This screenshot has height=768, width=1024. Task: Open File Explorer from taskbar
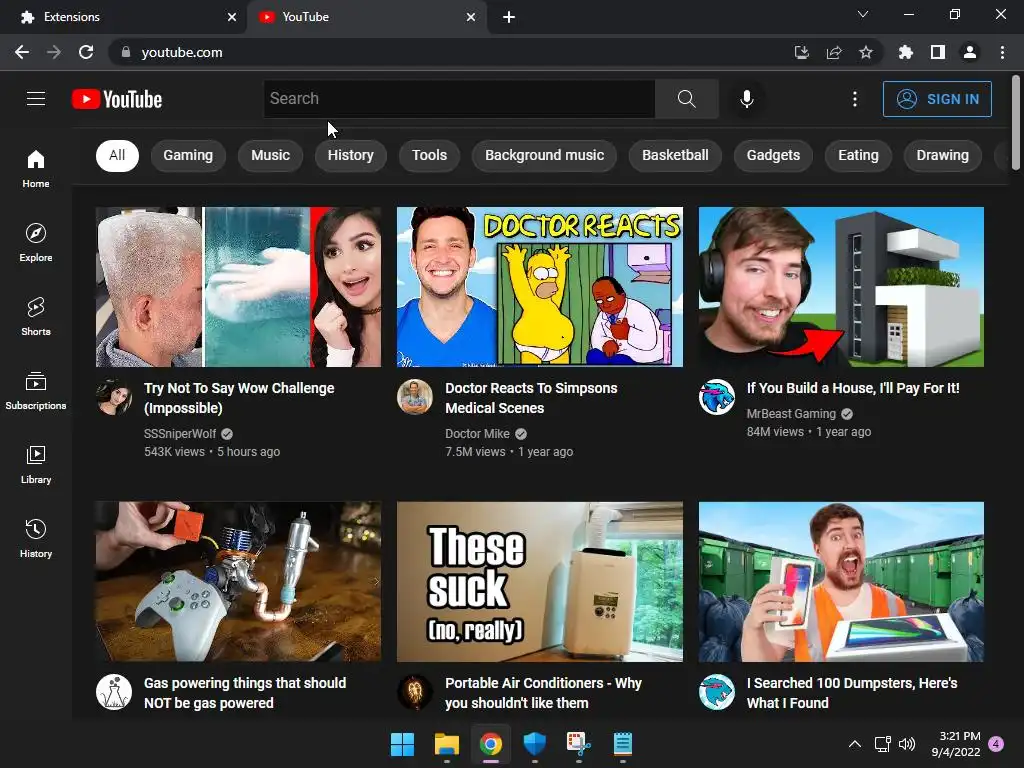(447, 744)
